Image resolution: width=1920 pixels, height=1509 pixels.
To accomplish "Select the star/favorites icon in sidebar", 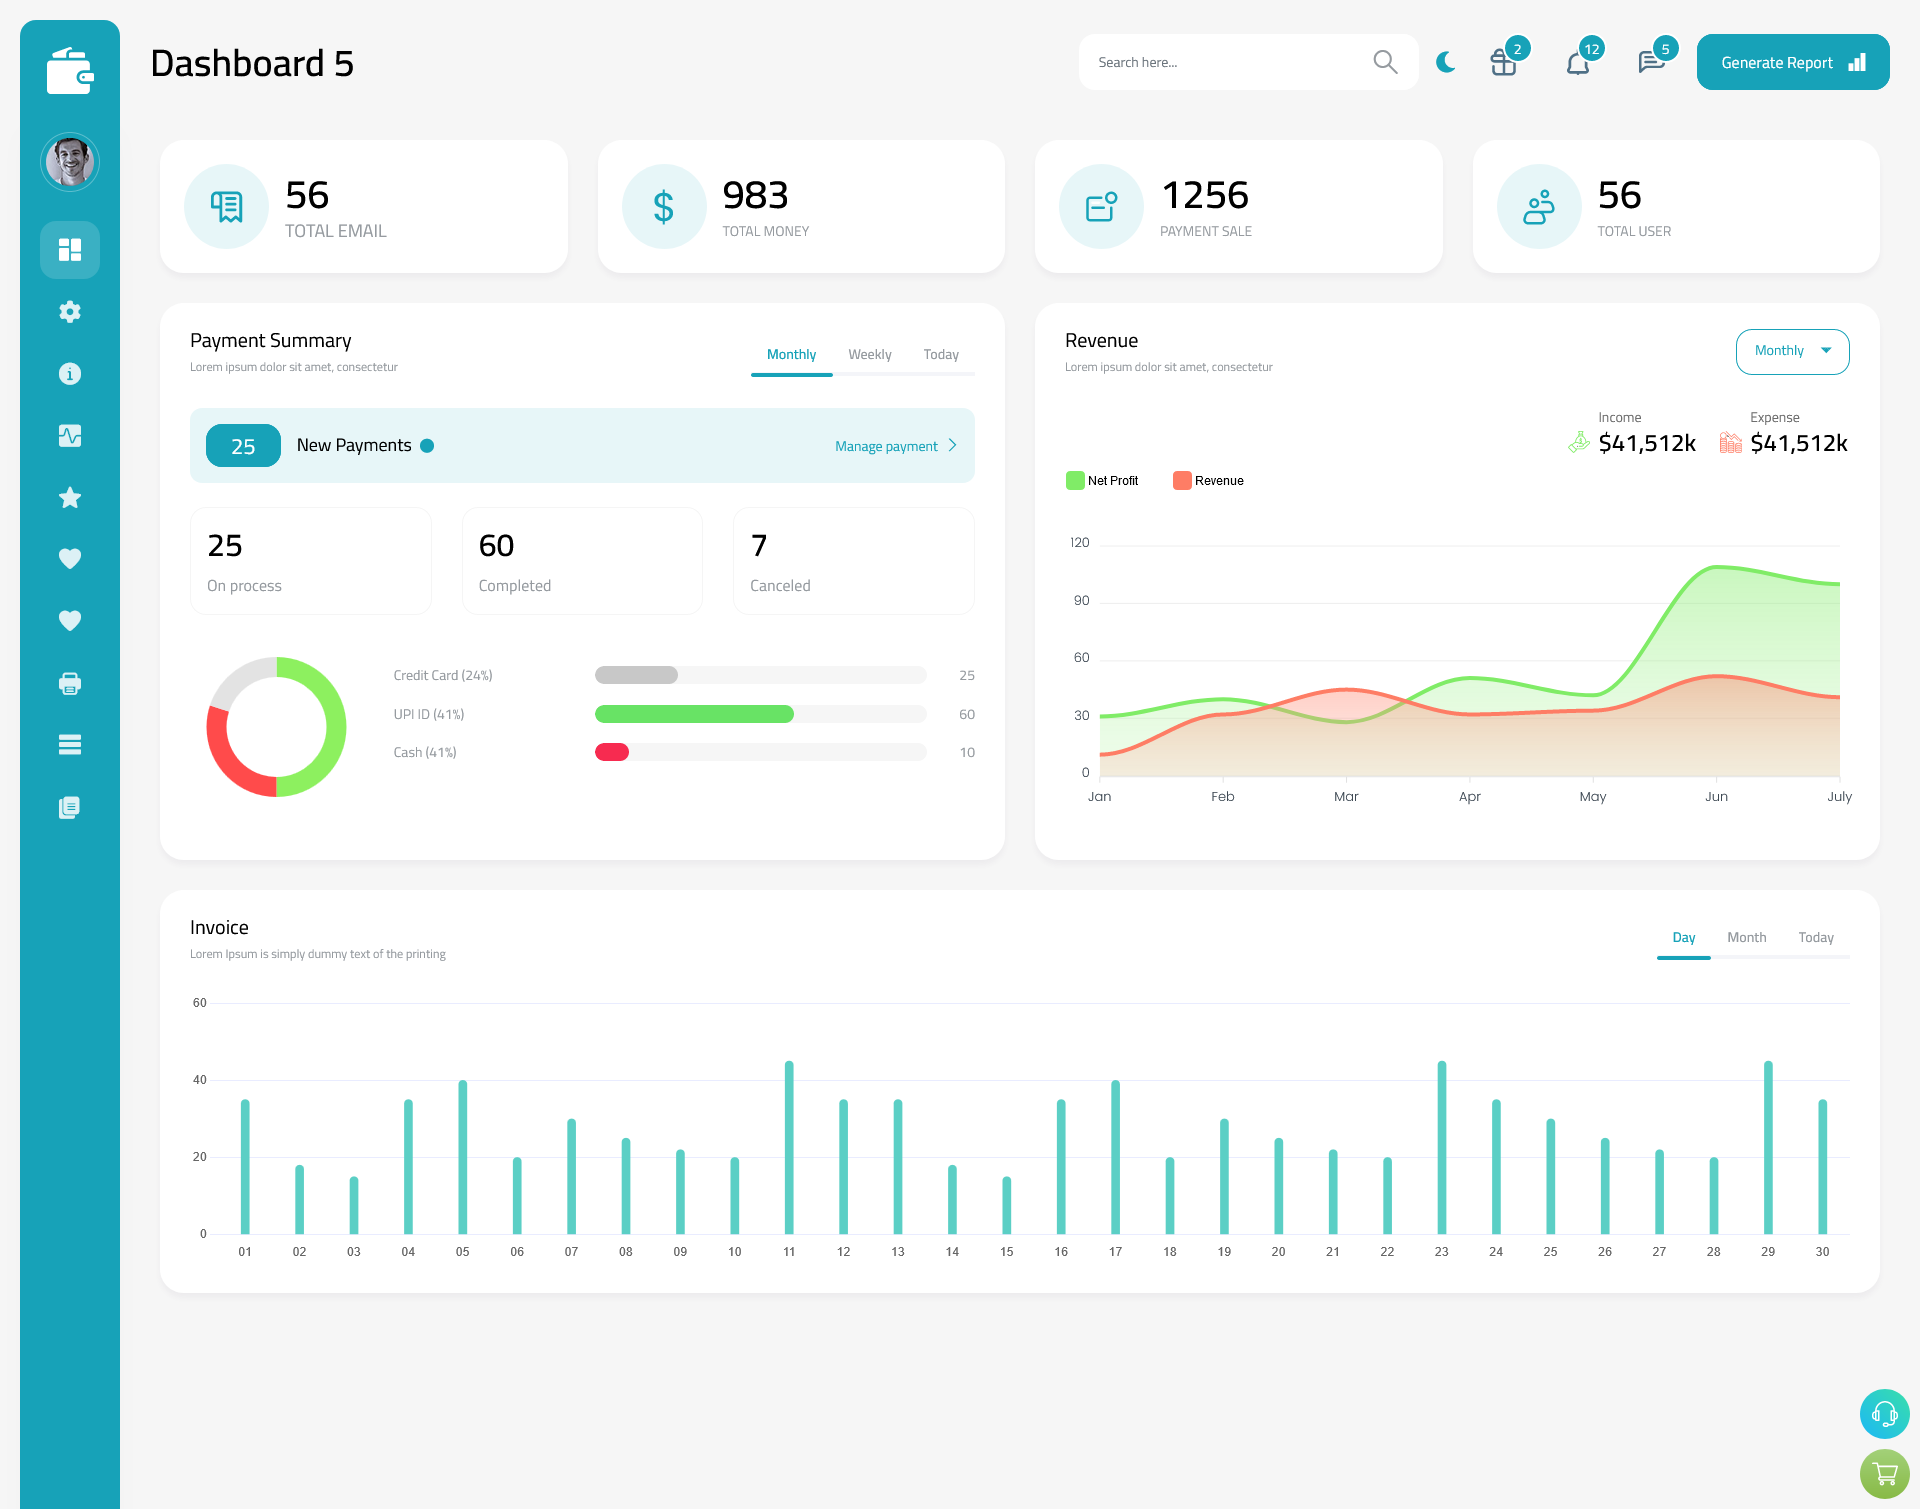I will pyautogui.click(x=70, y=497).
